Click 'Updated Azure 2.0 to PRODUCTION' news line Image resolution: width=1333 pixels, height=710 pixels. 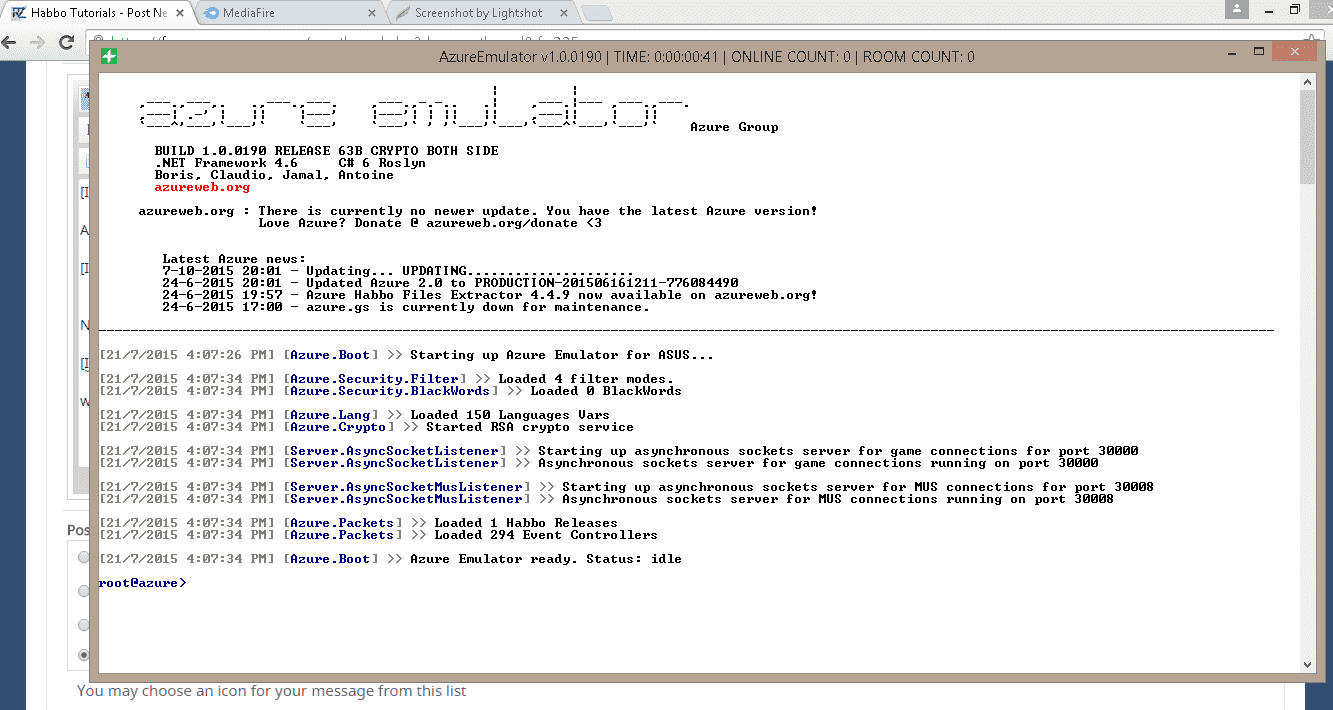tap(450, 283)
